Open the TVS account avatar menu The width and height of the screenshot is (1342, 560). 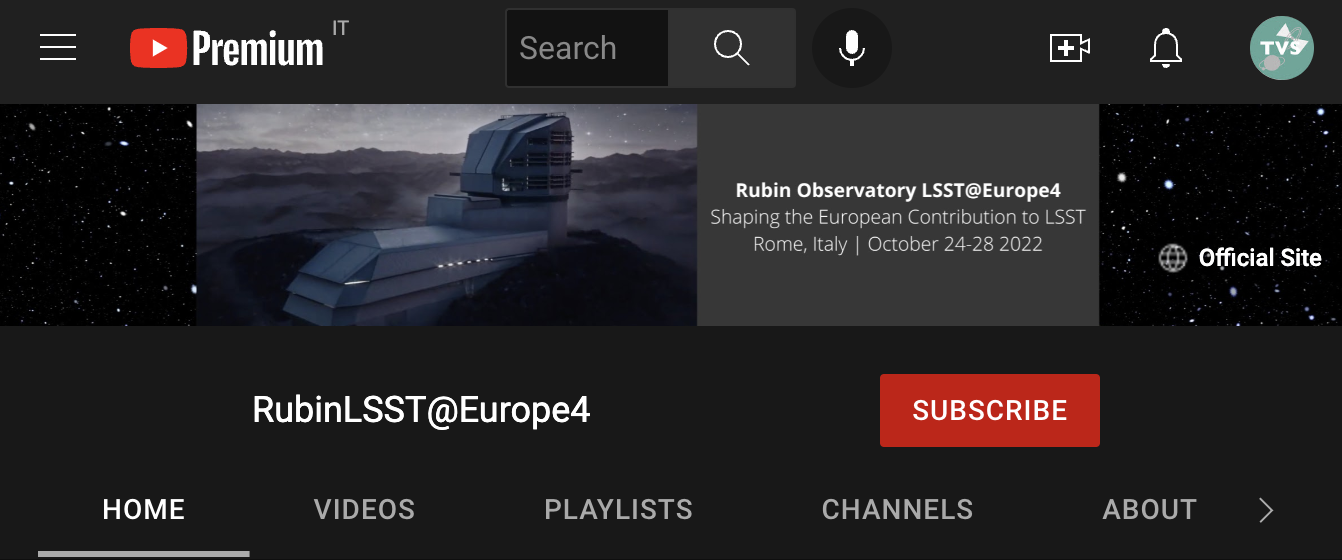[x=1282, y=48]
